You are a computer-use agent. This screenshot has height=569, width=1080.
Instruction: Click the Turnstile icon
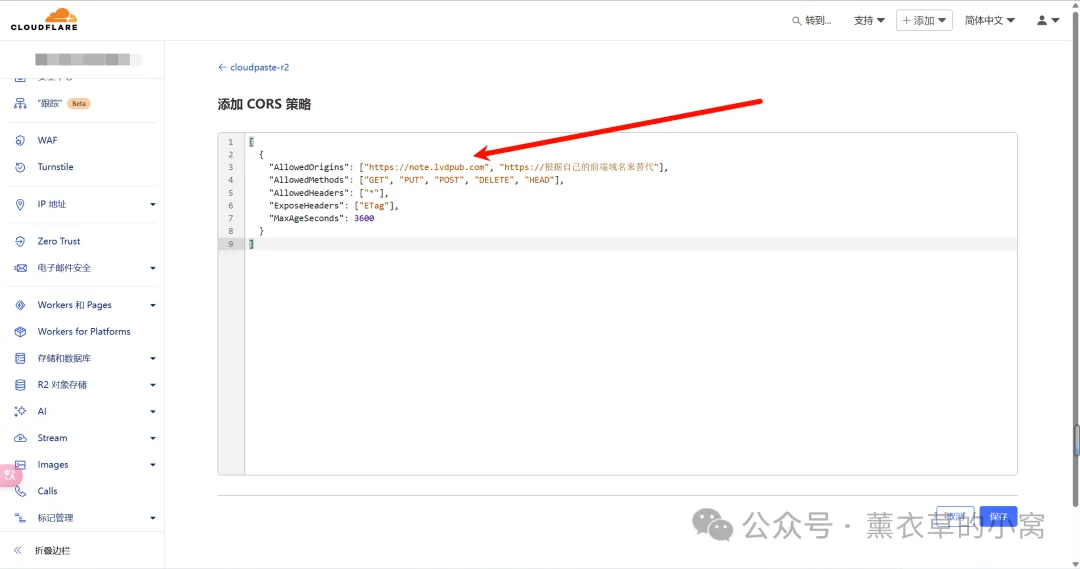click(x=20, y=167)
